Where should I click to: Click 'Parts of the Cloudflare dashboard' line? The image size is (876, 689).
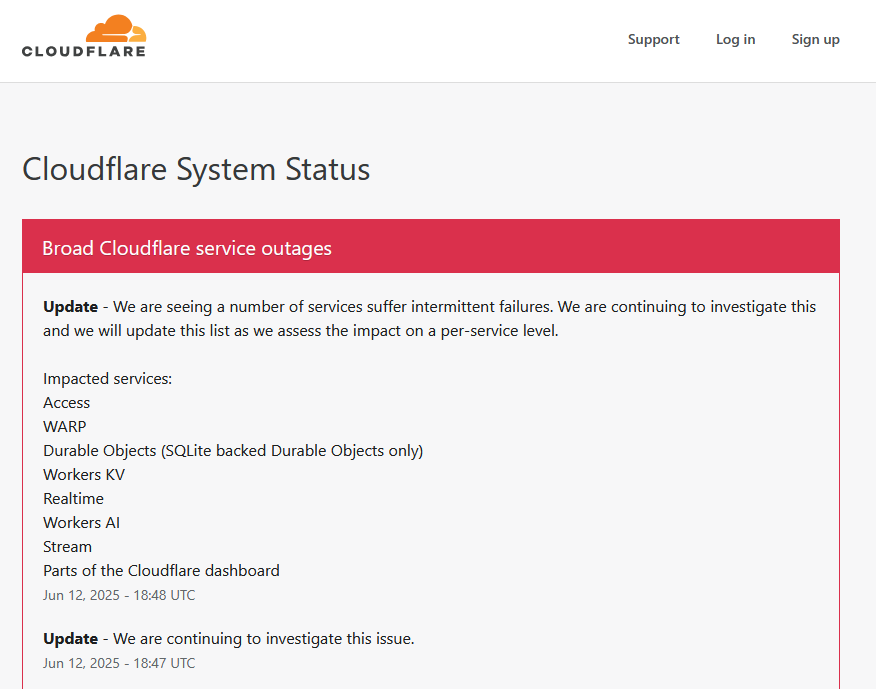click(x=161, y=571)
